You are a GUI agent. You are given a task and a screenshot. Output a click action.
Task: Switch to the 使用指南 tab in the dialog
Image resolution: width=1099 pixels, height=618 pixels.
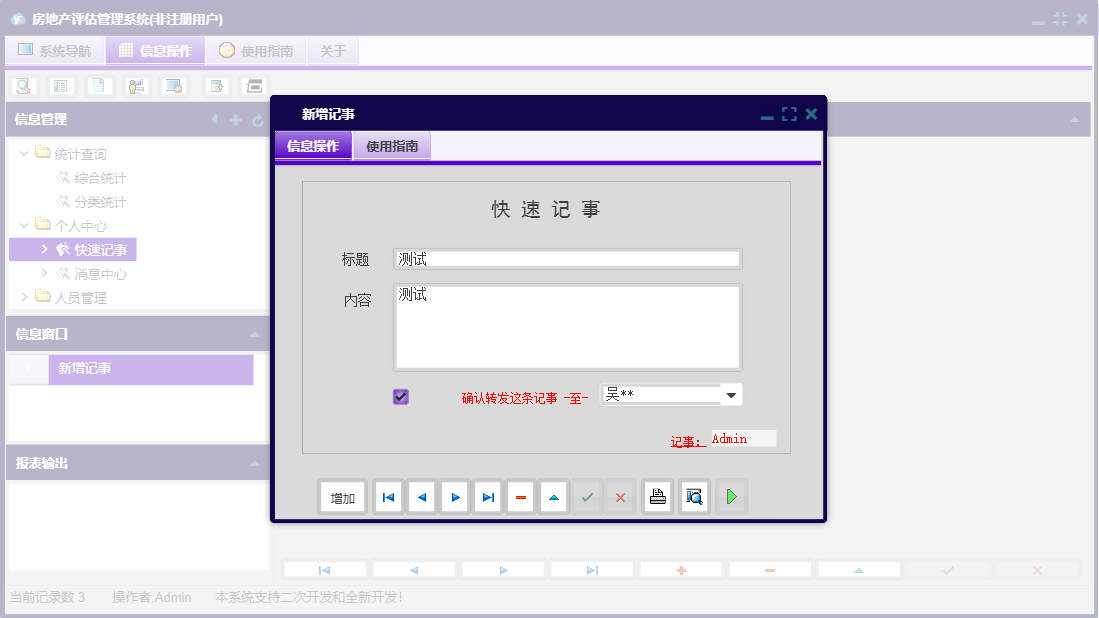click(392, 145)
